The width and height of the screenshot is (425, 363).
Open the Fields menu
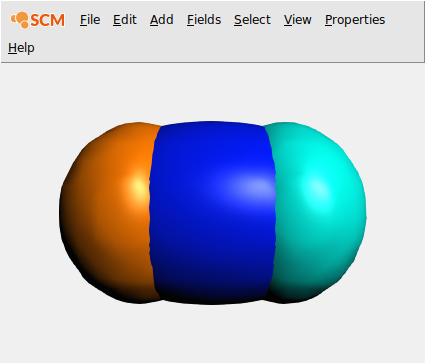pos(204,20)
